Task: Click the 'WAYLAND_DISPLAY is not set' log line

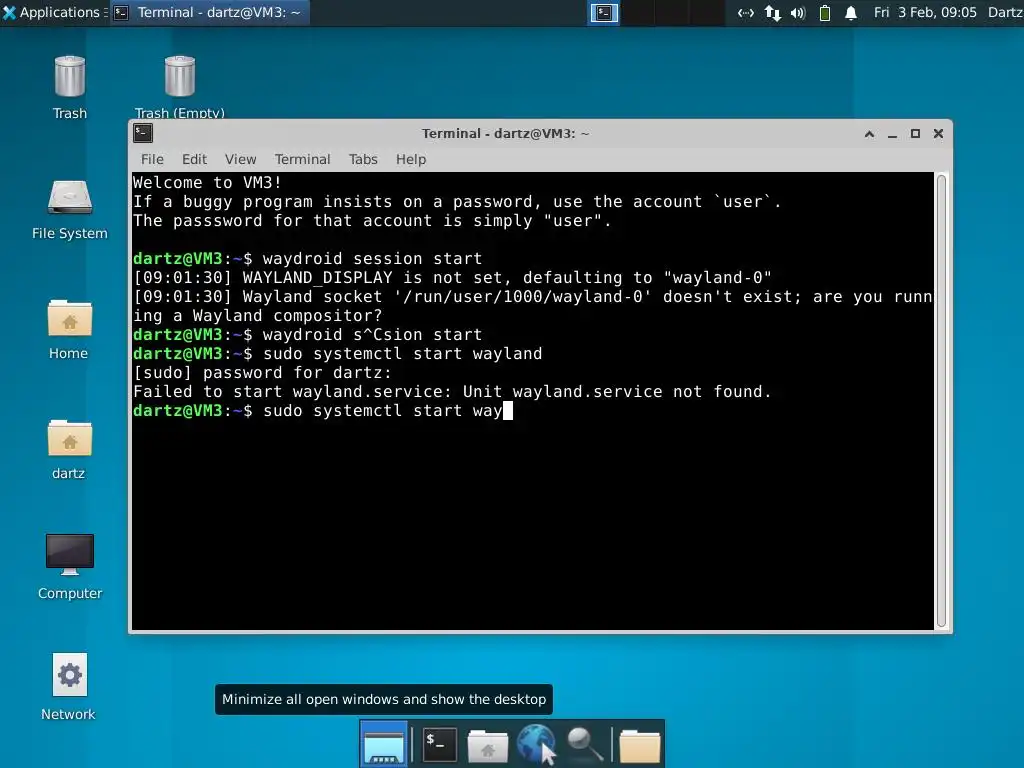Action: [x=452, y=278]
